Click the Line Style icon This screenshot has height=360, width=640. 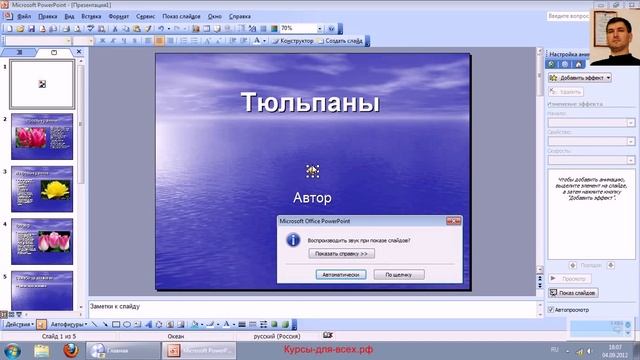242,324
